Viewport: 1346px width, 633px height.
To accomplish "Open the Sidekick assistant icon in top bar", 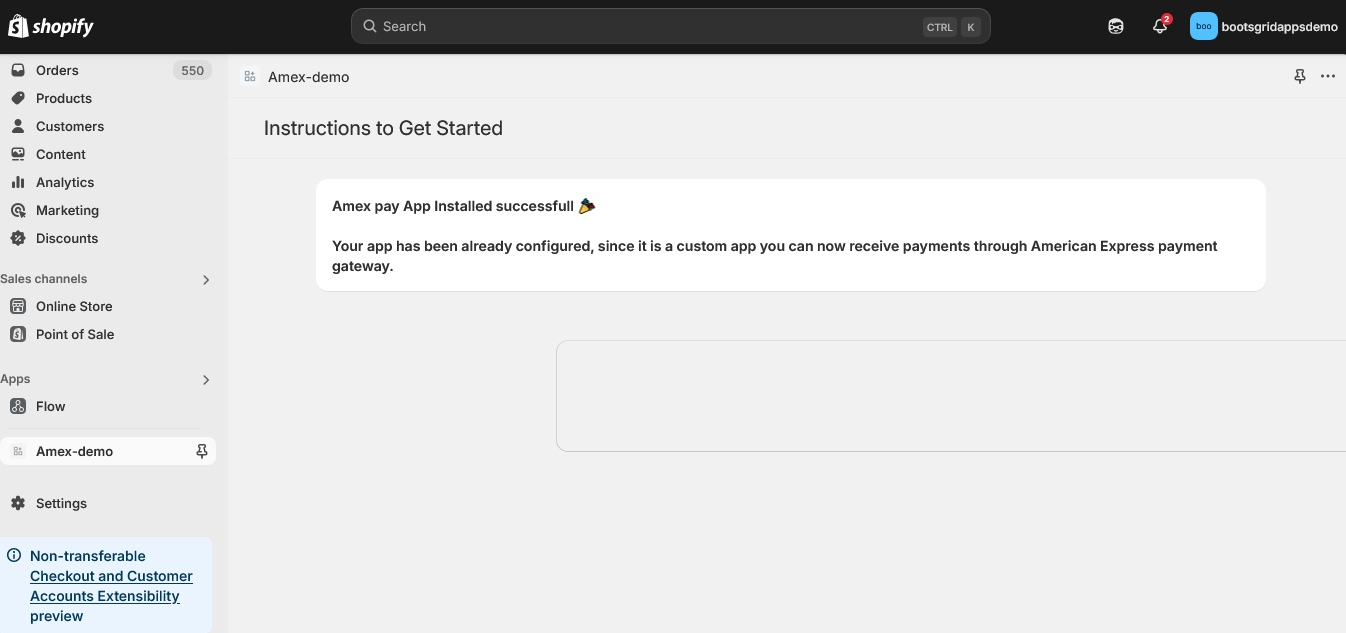I will [x=1116, y=27].
